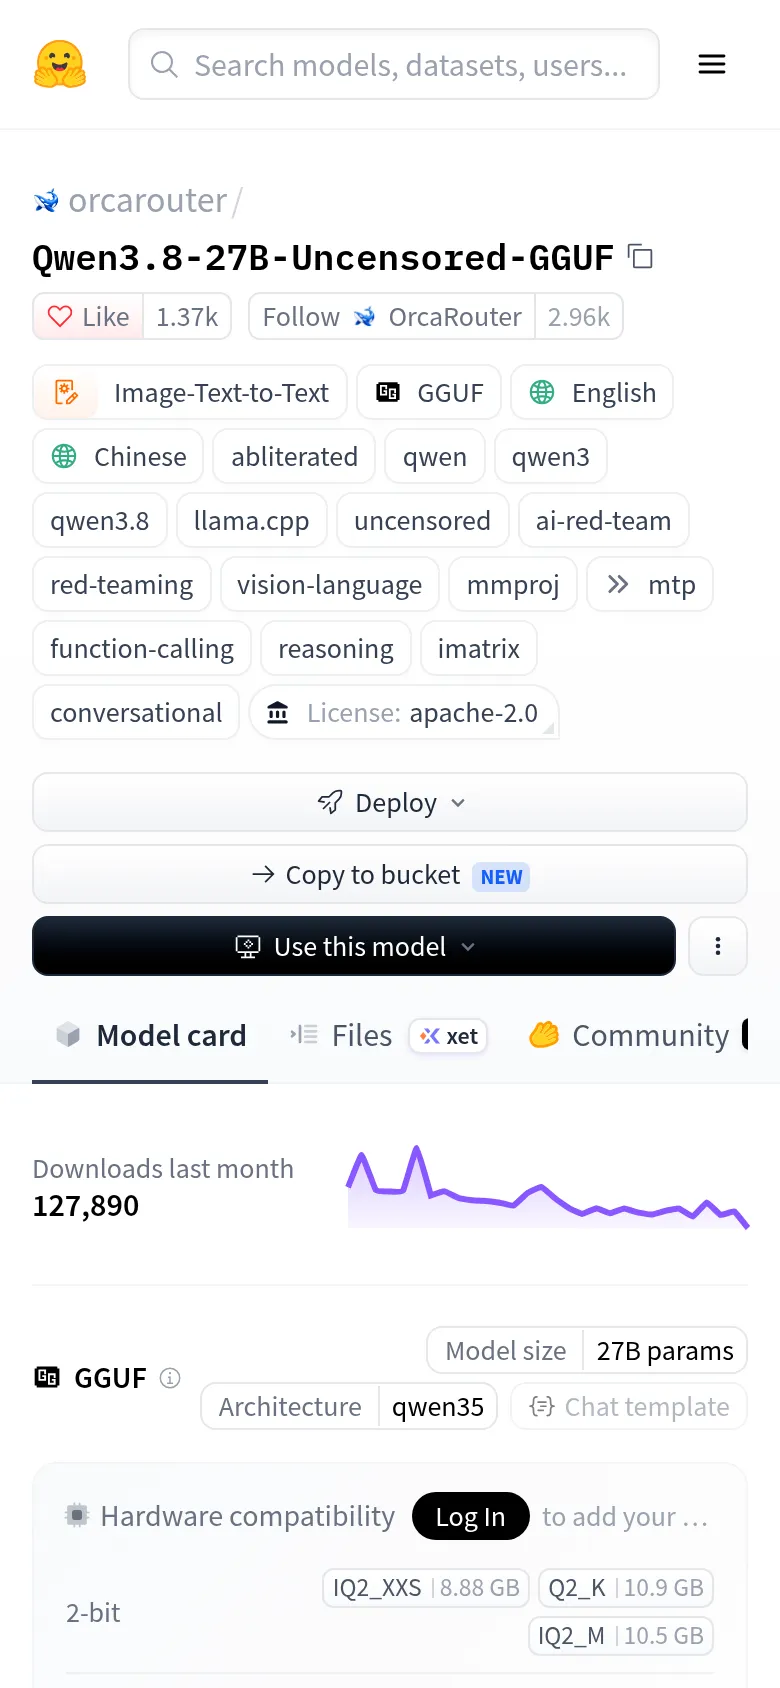Open the 1.37k likes count
The width and height of the screenshot is (780, 1688).
coord(187,317)
